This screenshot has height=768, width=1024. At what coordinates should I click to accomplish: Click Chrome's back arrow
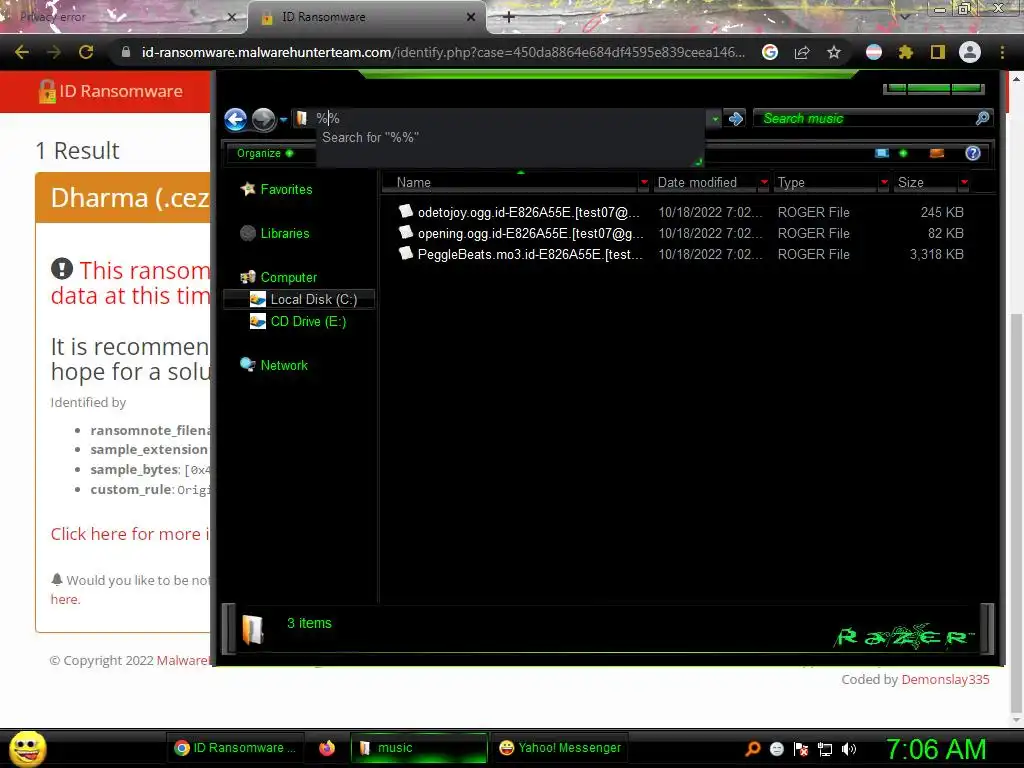22,52
